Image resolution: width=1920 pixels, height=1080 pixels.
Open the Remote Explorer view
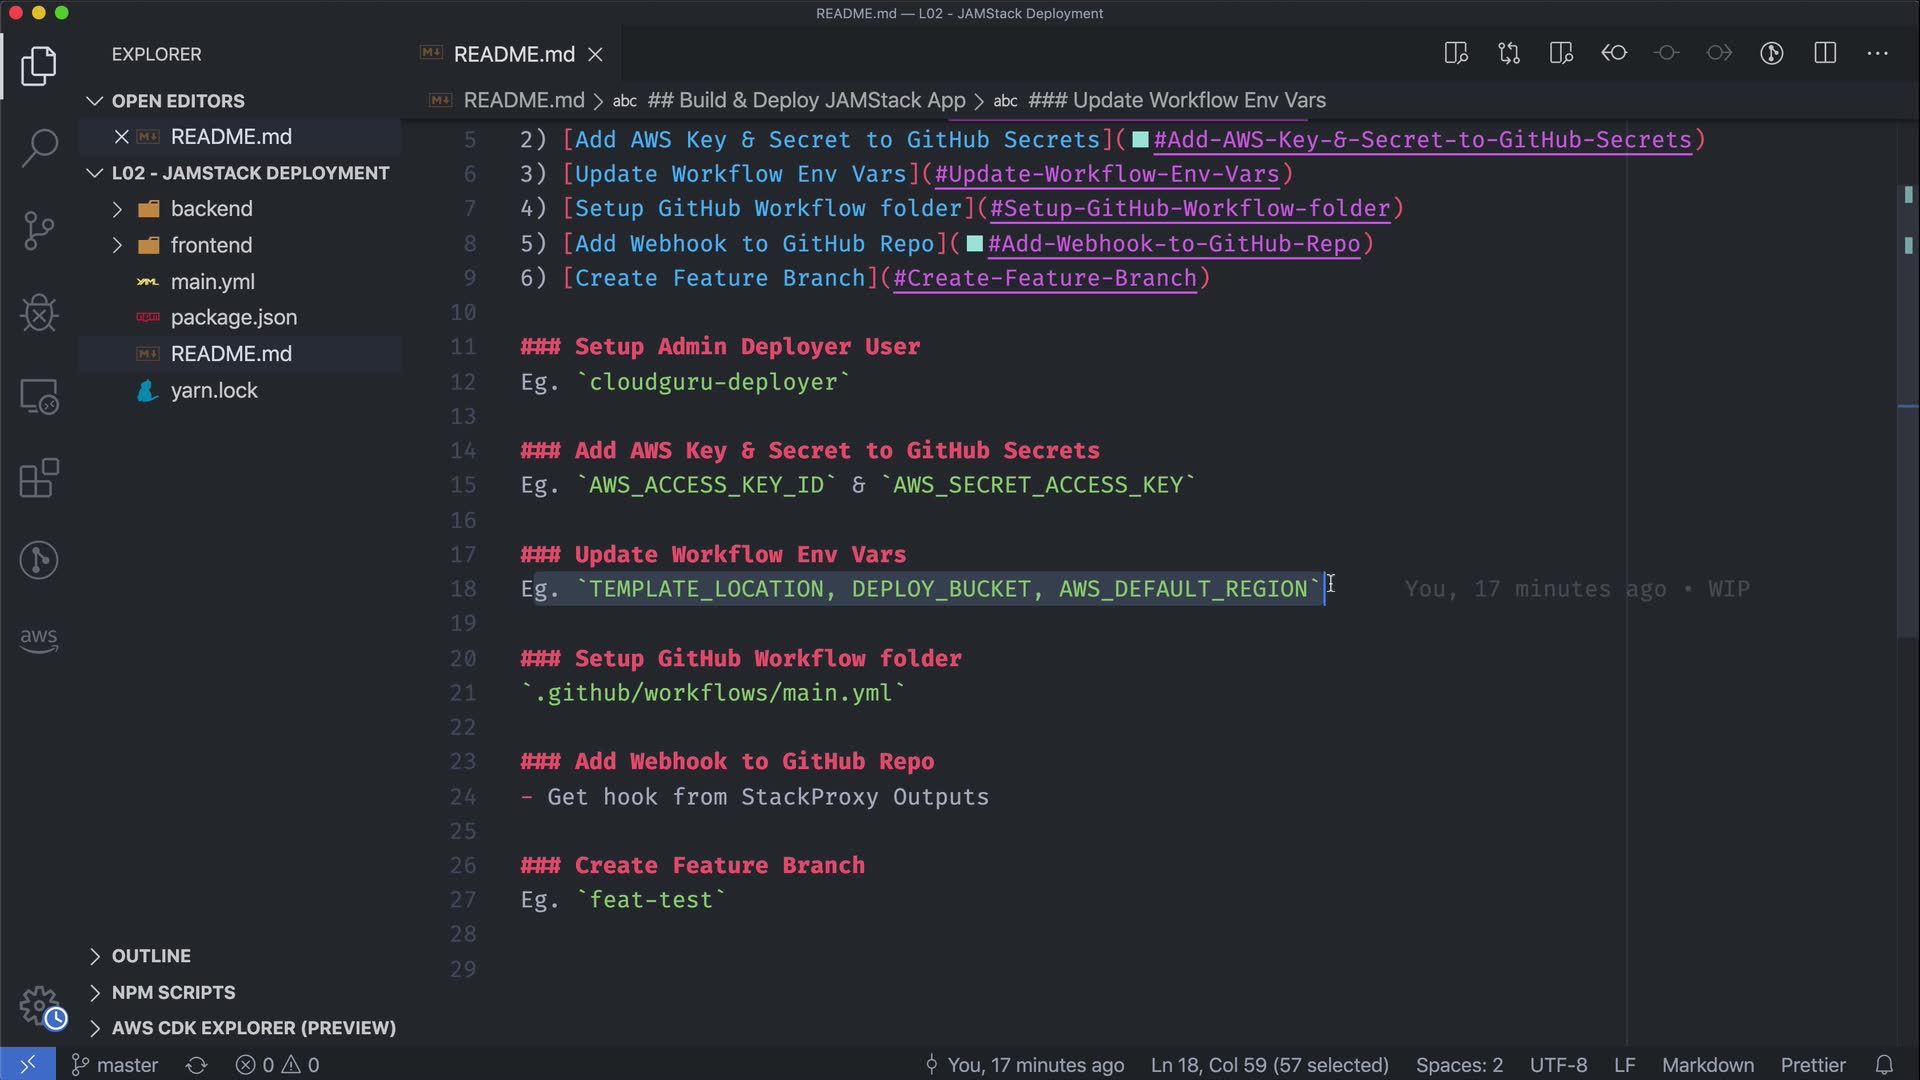coord(39,397)
